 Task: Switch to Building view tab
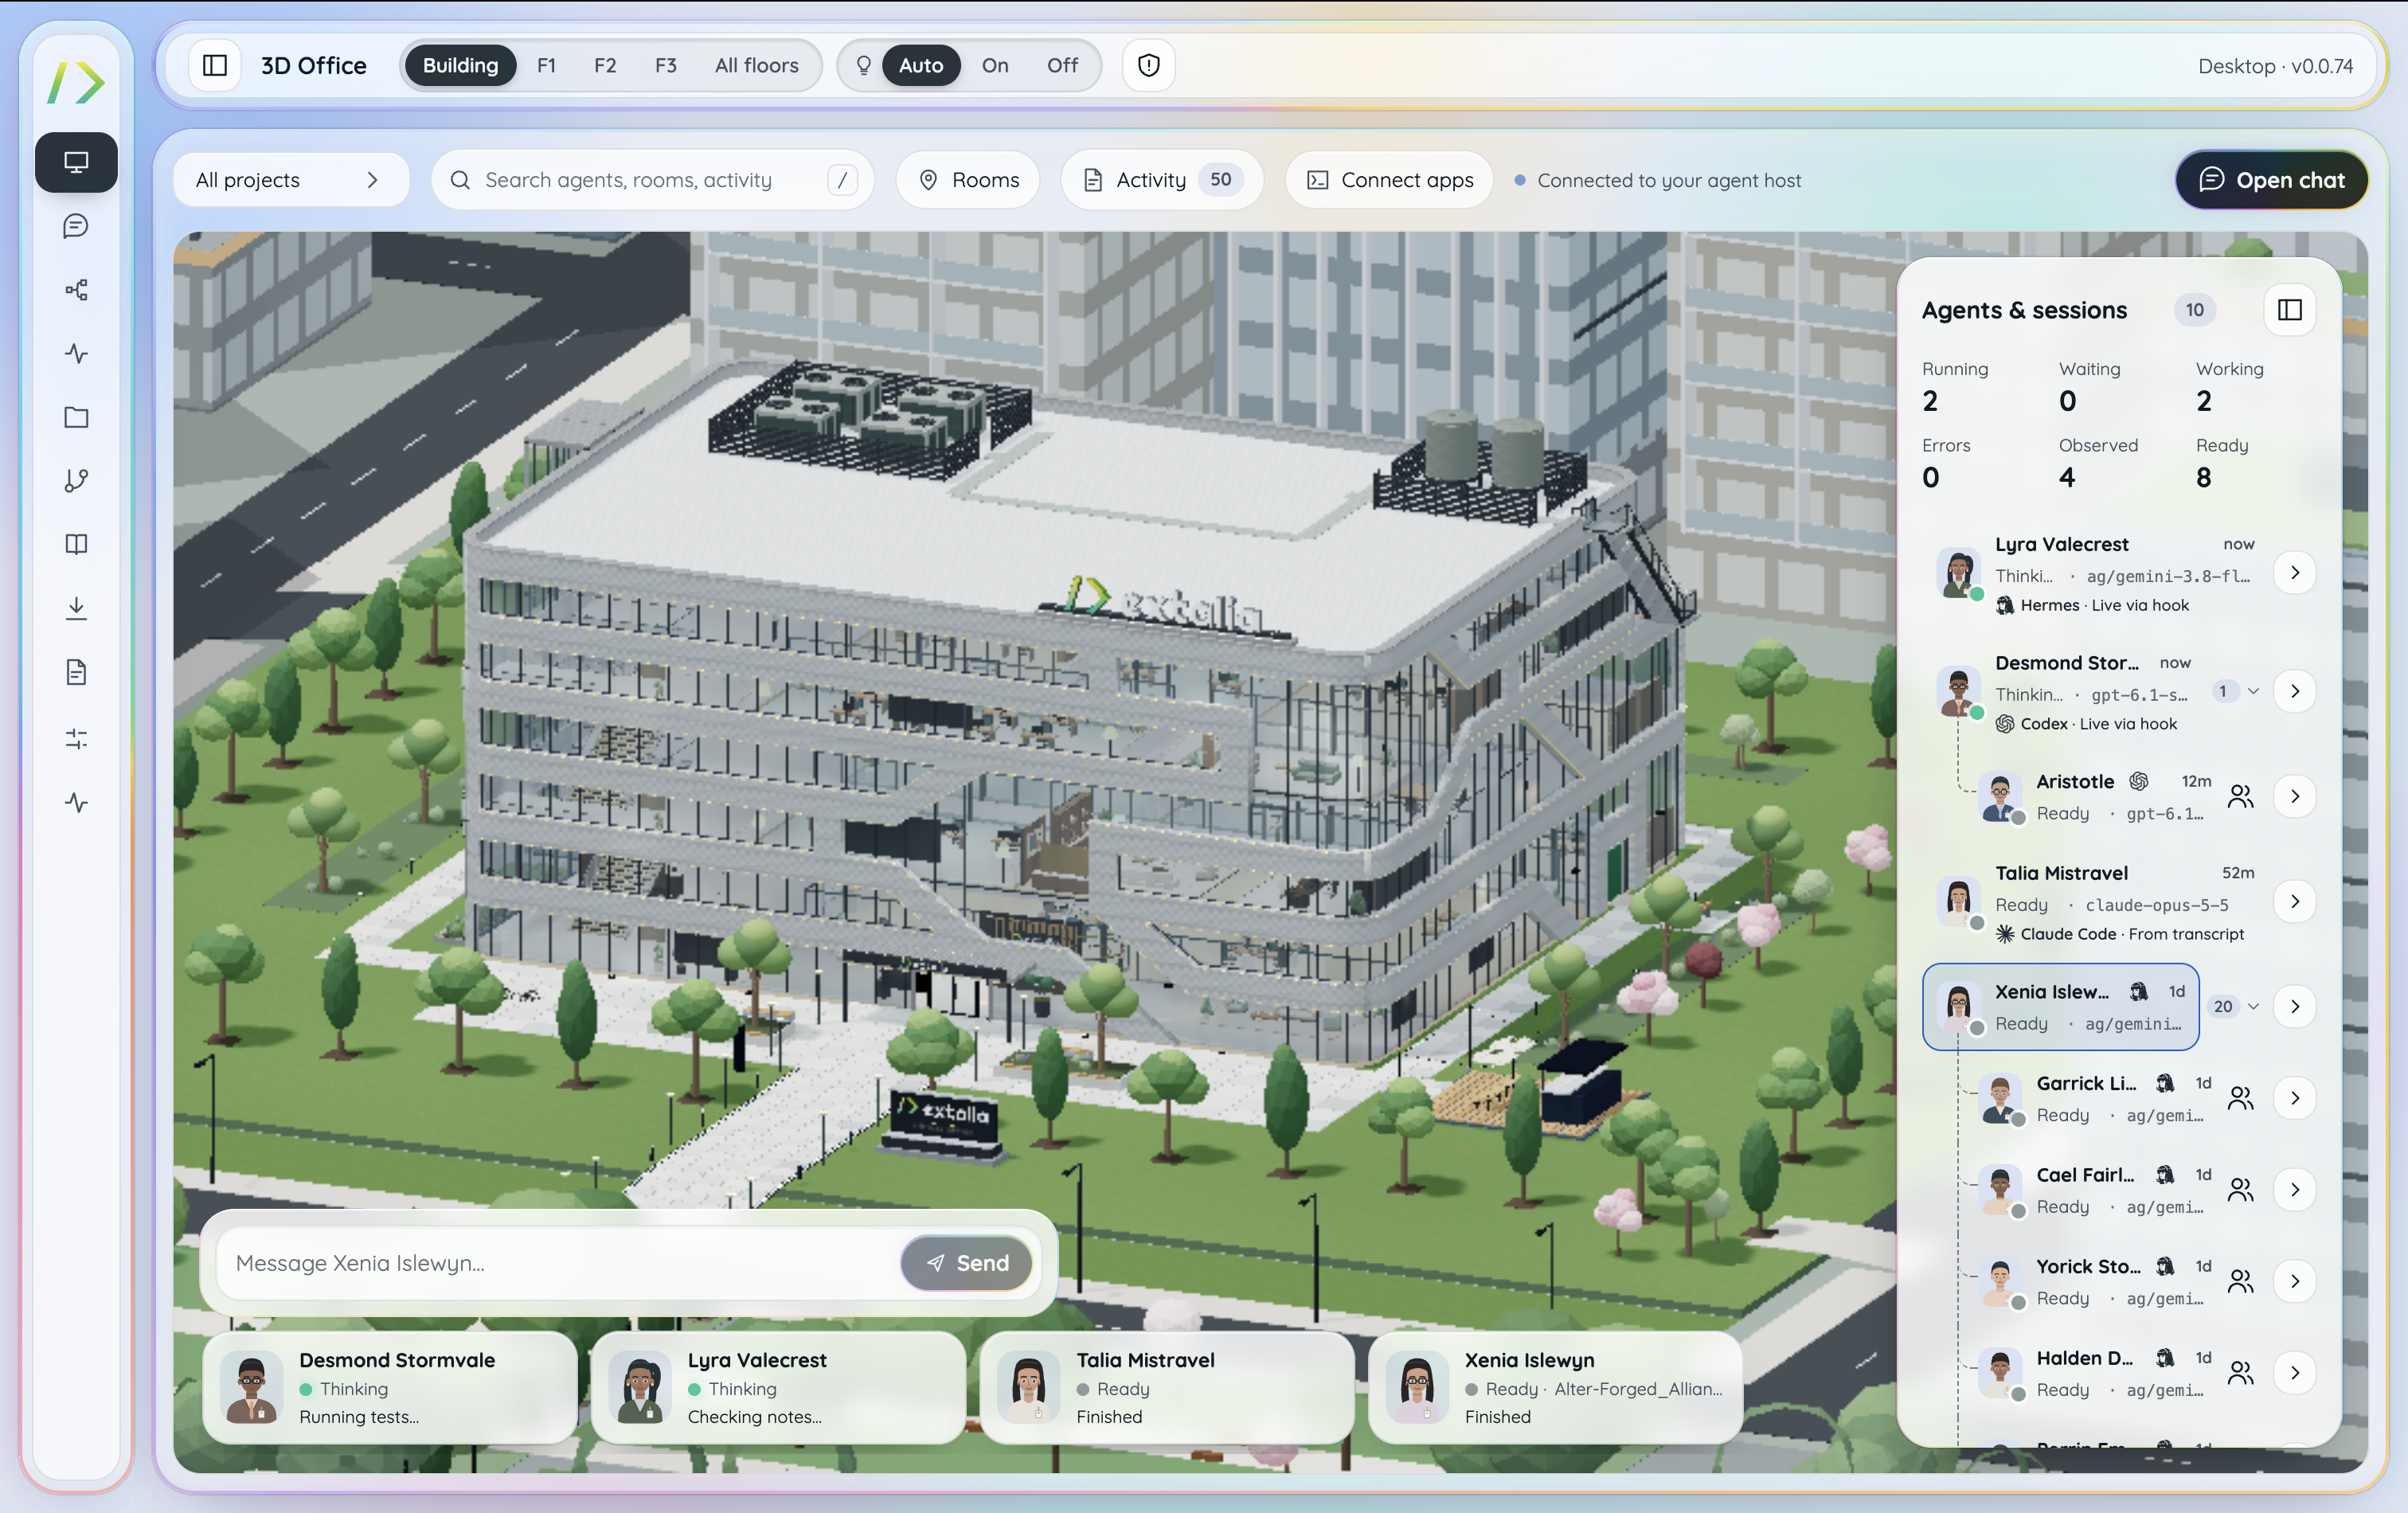[x=460, y=65]
